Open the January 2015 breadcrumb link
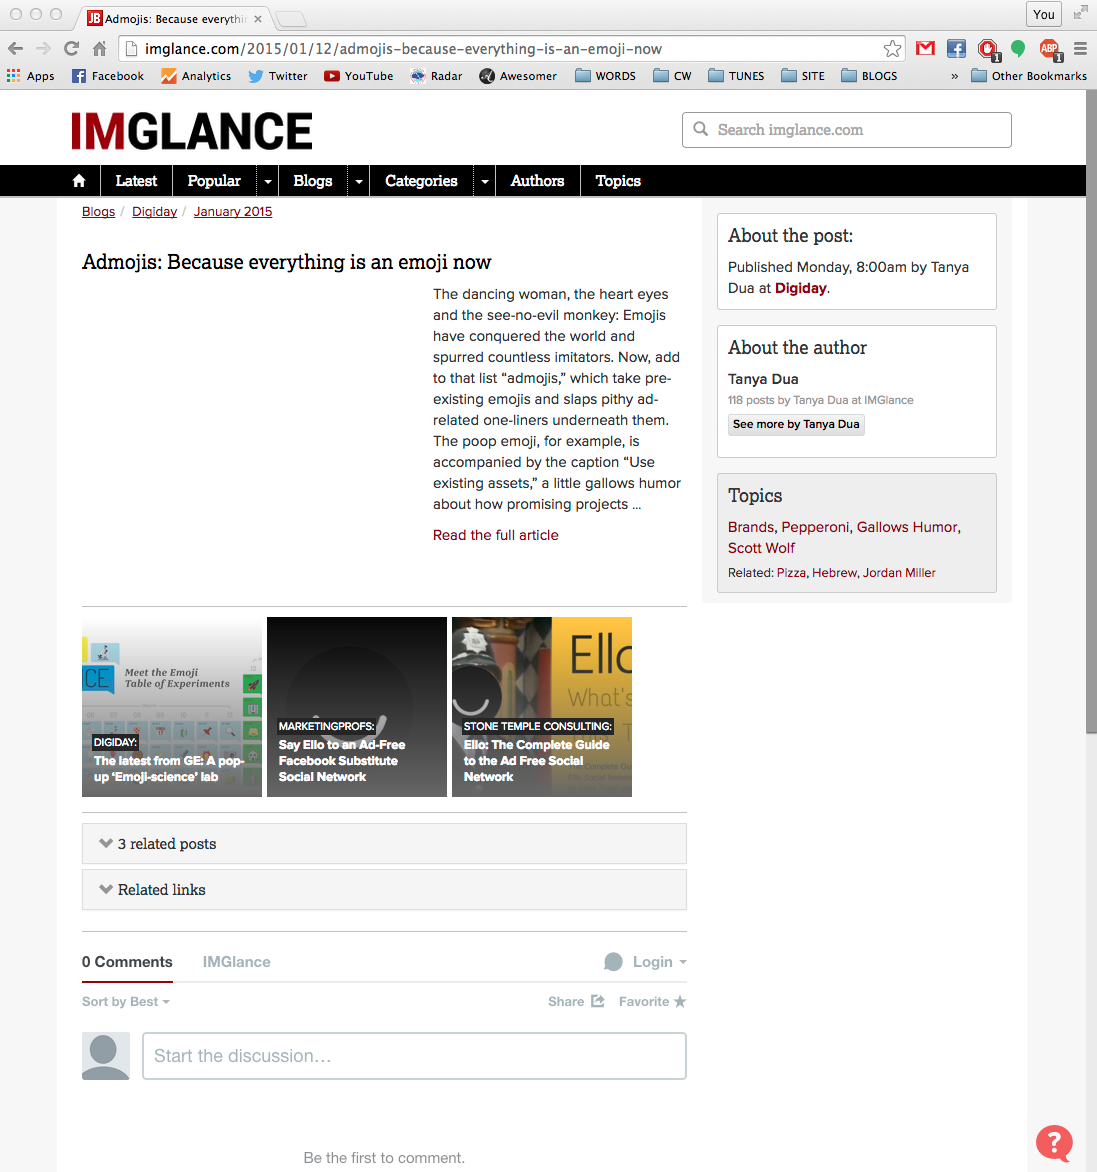Screen dimensions: 1097x1172 [x=233, y=212]
